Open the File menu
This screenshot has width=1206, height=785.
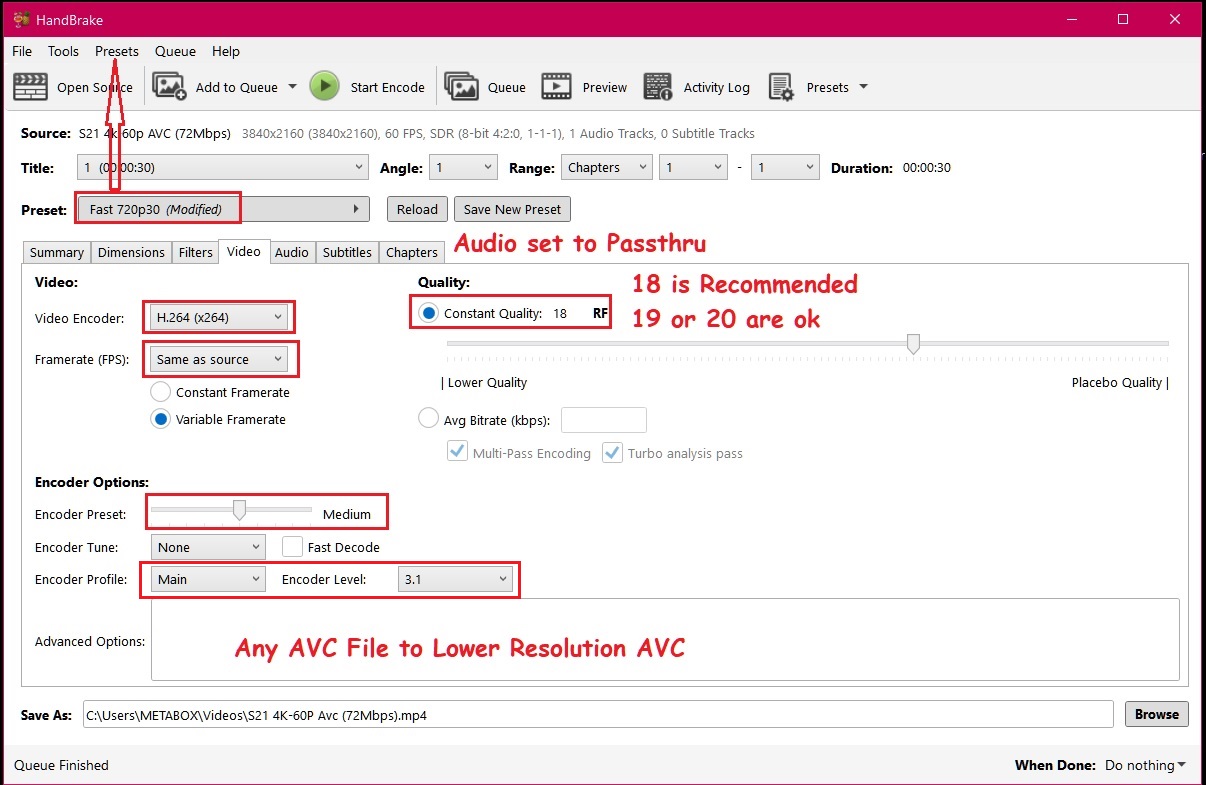22,51
